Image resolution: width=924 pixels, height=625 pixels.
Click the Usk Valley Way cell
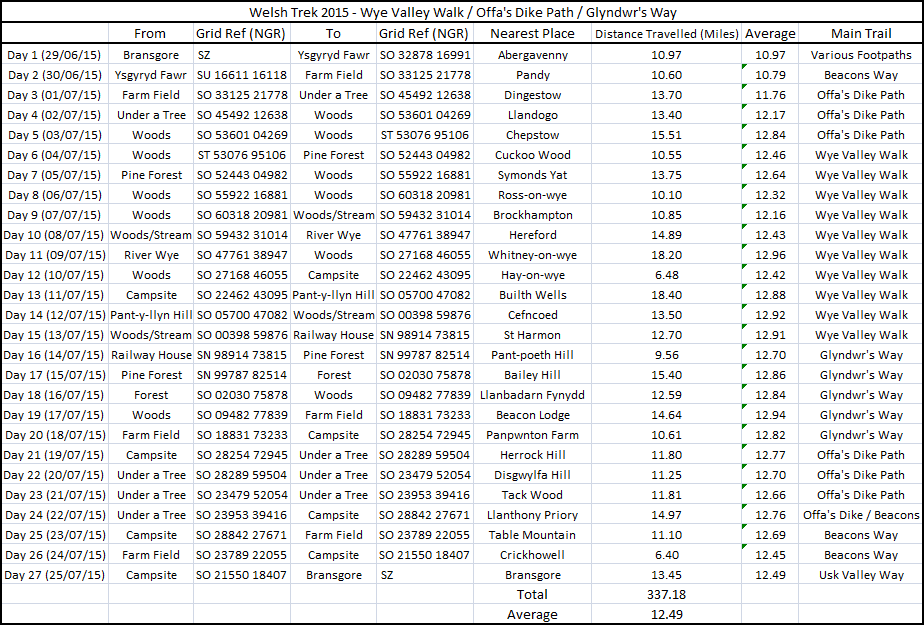tap(861, 575)
